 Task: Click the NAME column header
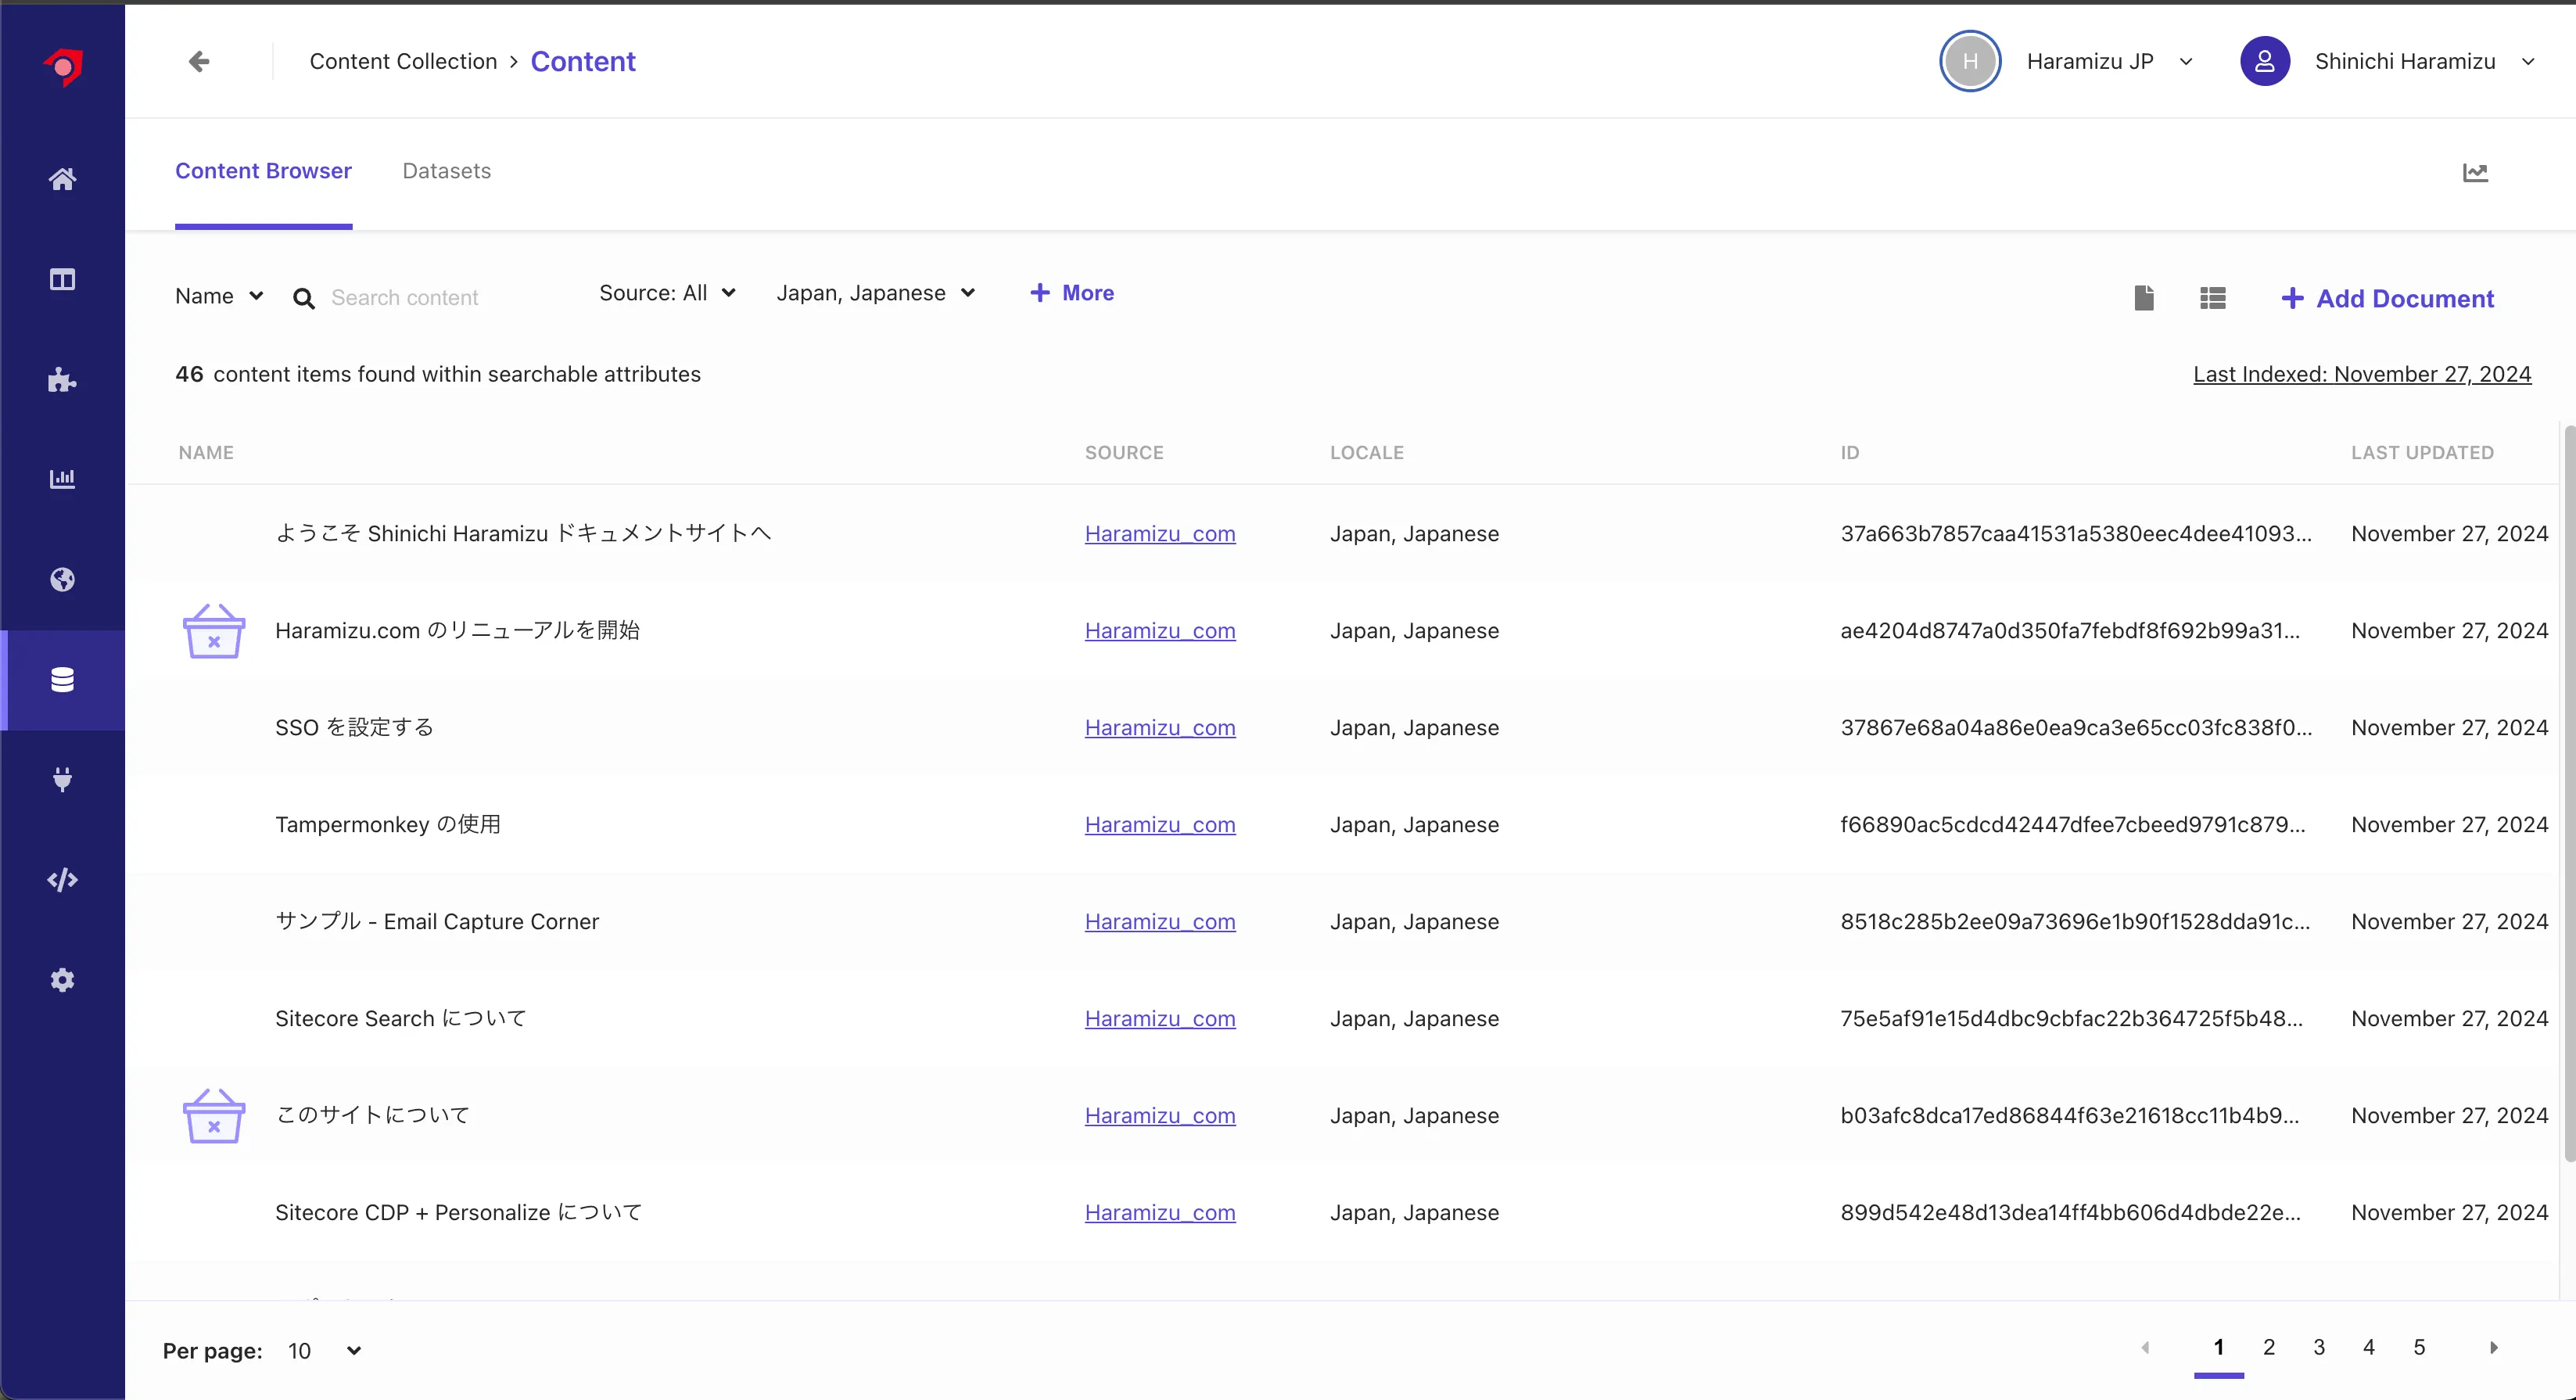[x=206, y=453]
